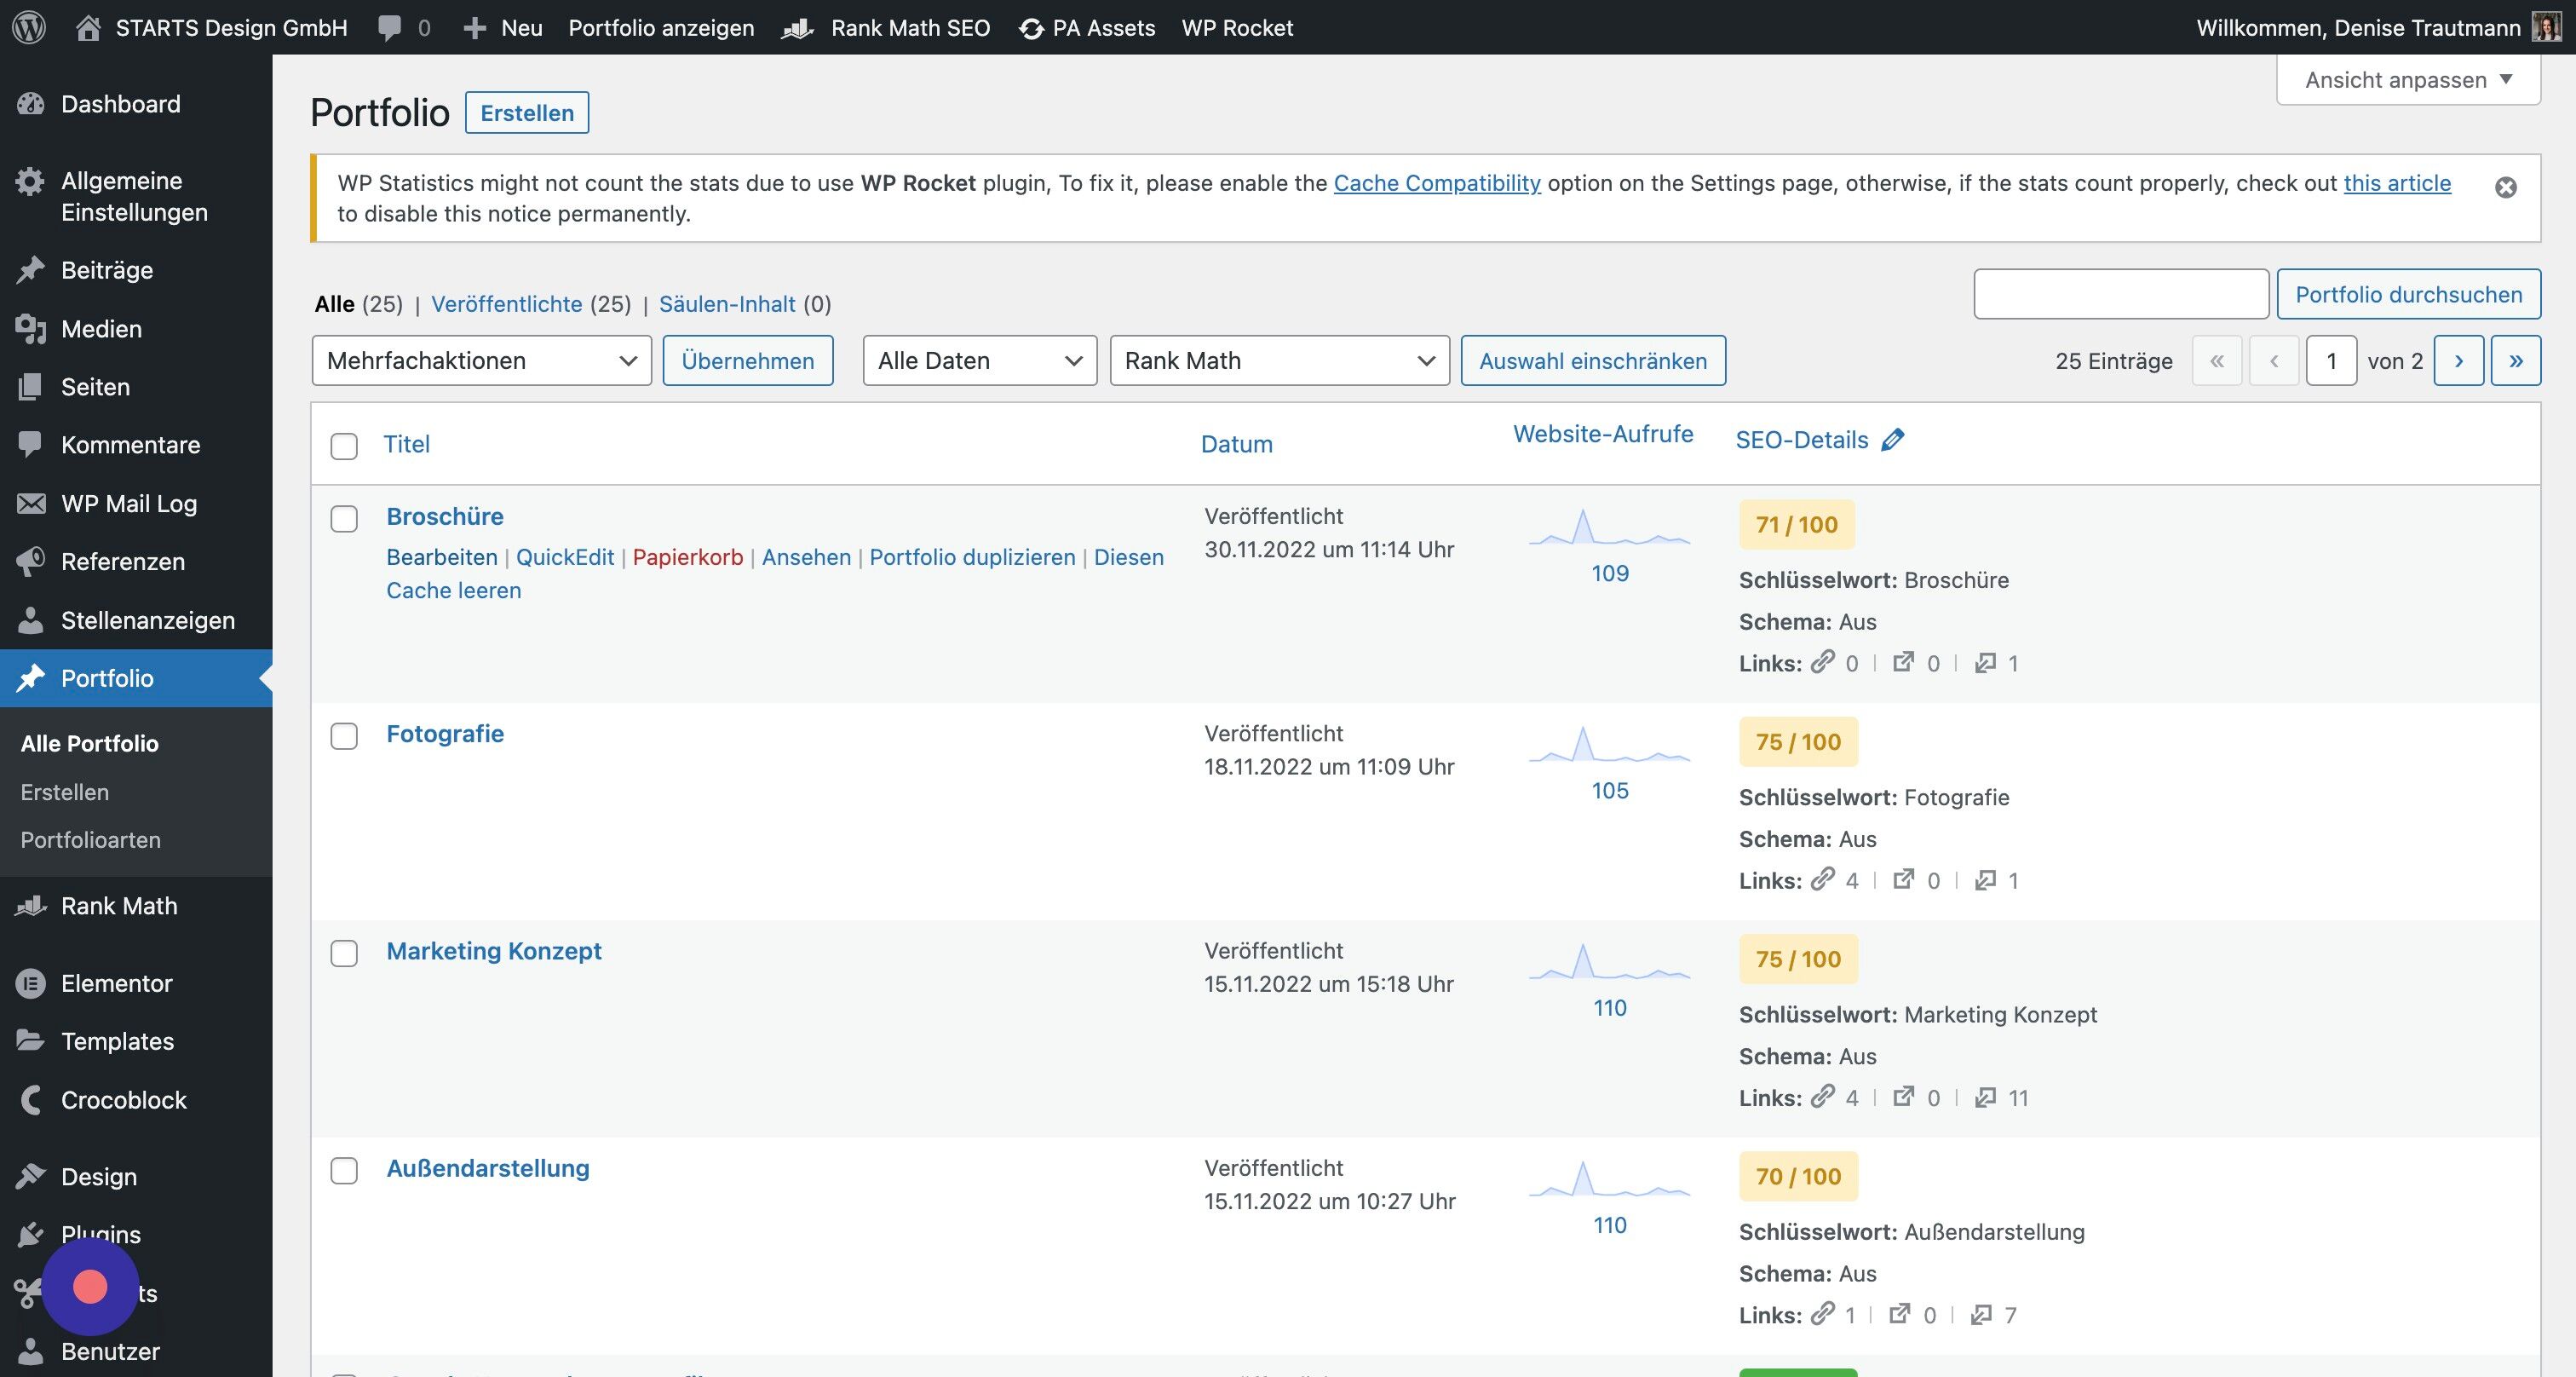This screenshot has width=2576, height=1377.
Task: Click the Erstellen button next to Portfolio heading
Action: tap(527, 112)
